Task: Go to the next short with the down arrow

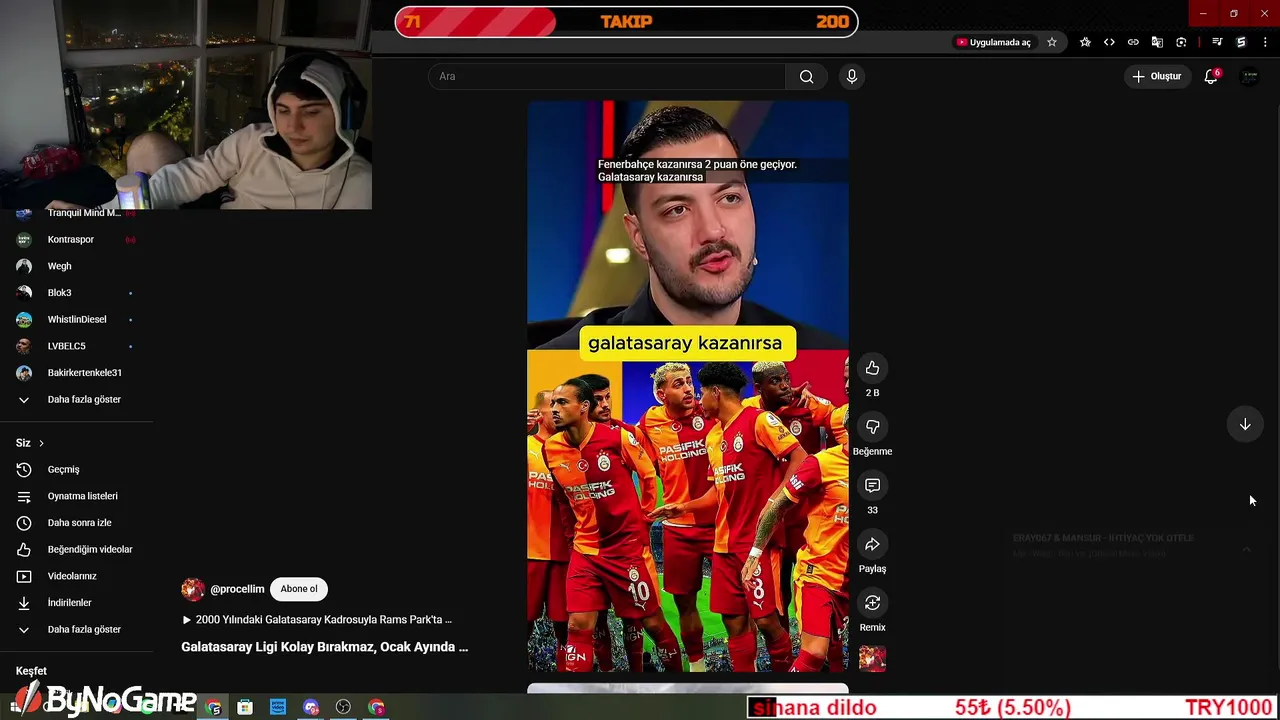Action: click(1245, 424)
